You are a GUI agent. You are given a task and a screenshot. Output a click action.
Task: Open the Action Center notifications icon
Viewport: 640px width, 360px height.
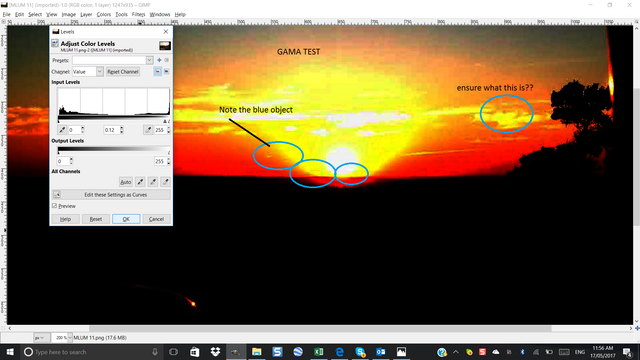coord(627,352)
